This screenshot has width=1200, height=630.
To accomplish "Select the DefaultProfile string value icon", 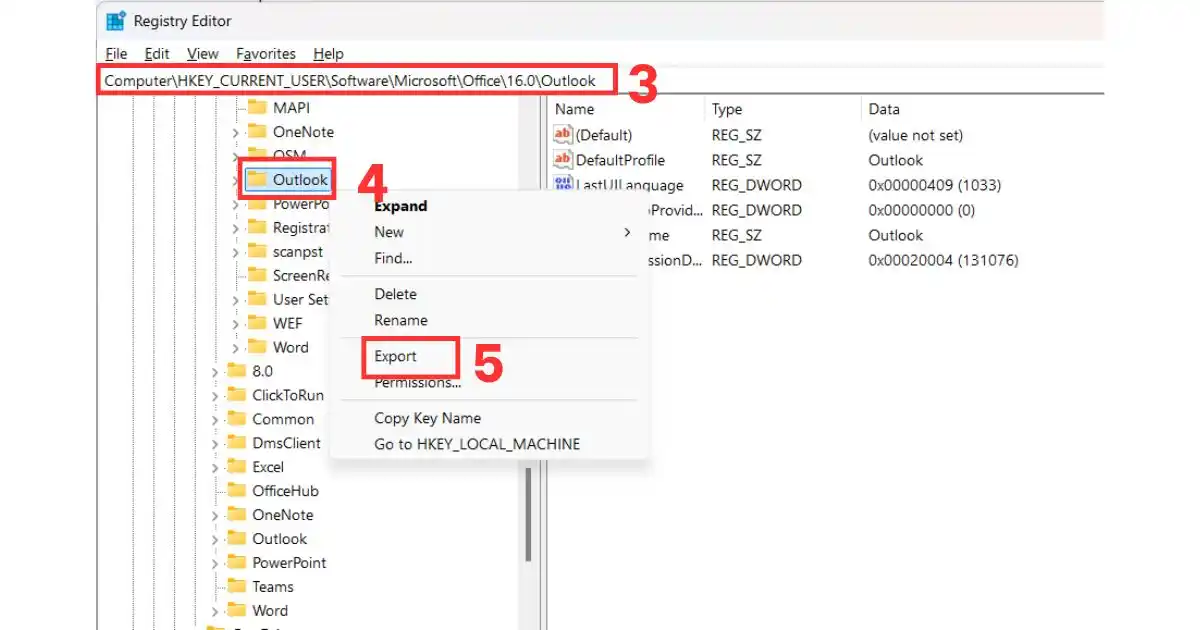I will [563, 160].
